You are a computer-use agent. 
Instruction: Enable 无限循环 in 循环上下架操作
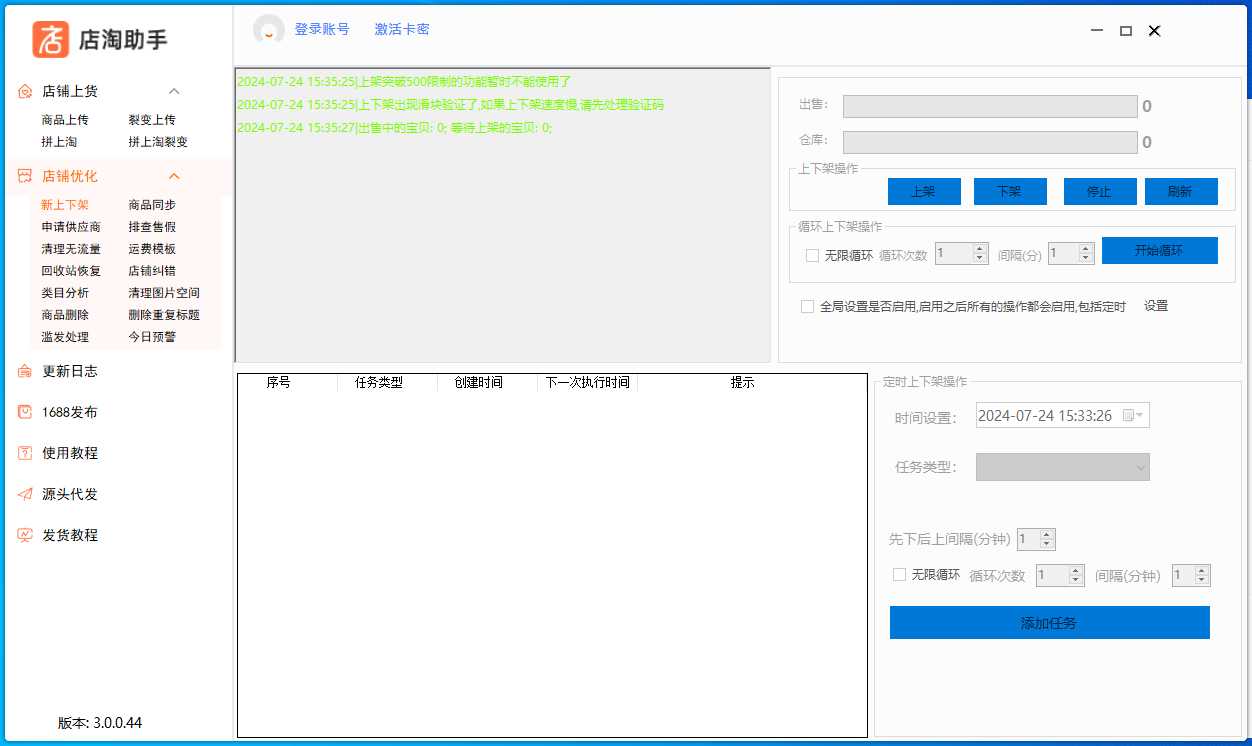(x=812, y=255)
